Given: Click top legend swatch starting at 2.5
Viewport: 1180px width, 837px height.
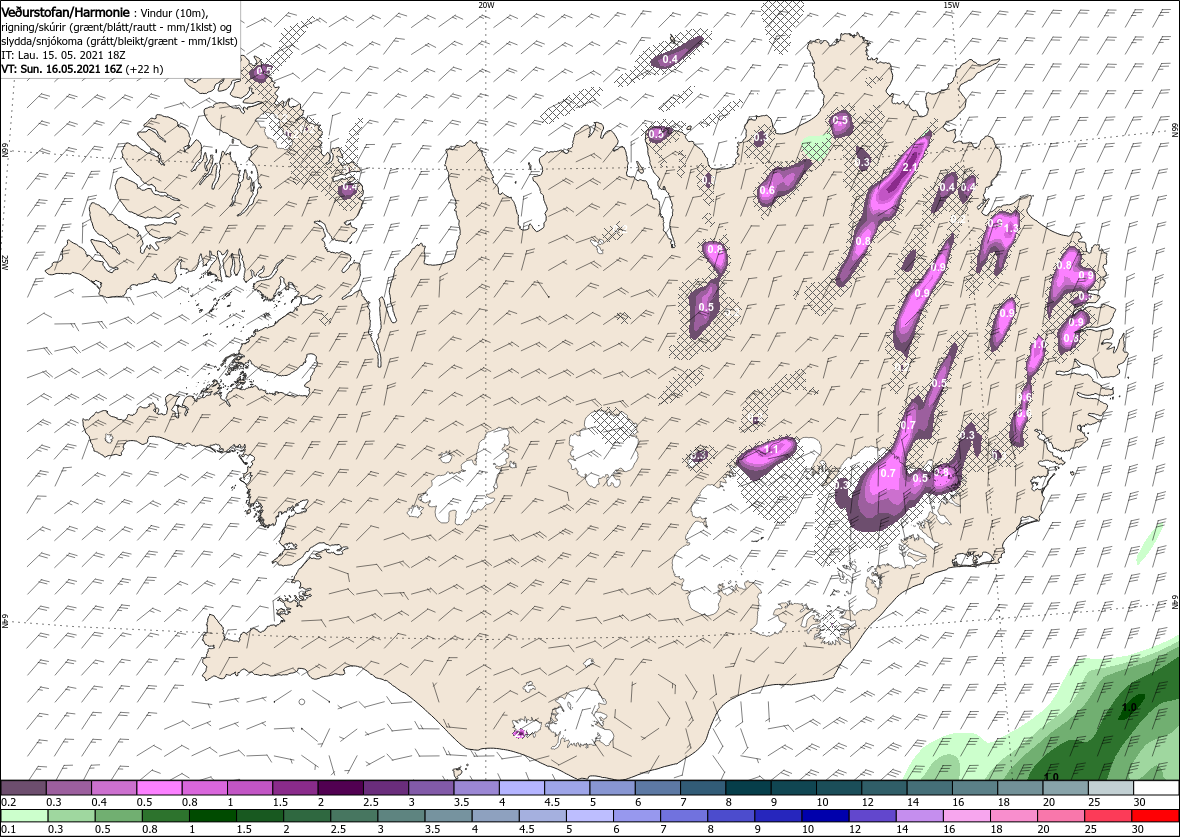Looking at the screenshot, I should point(386,787).
